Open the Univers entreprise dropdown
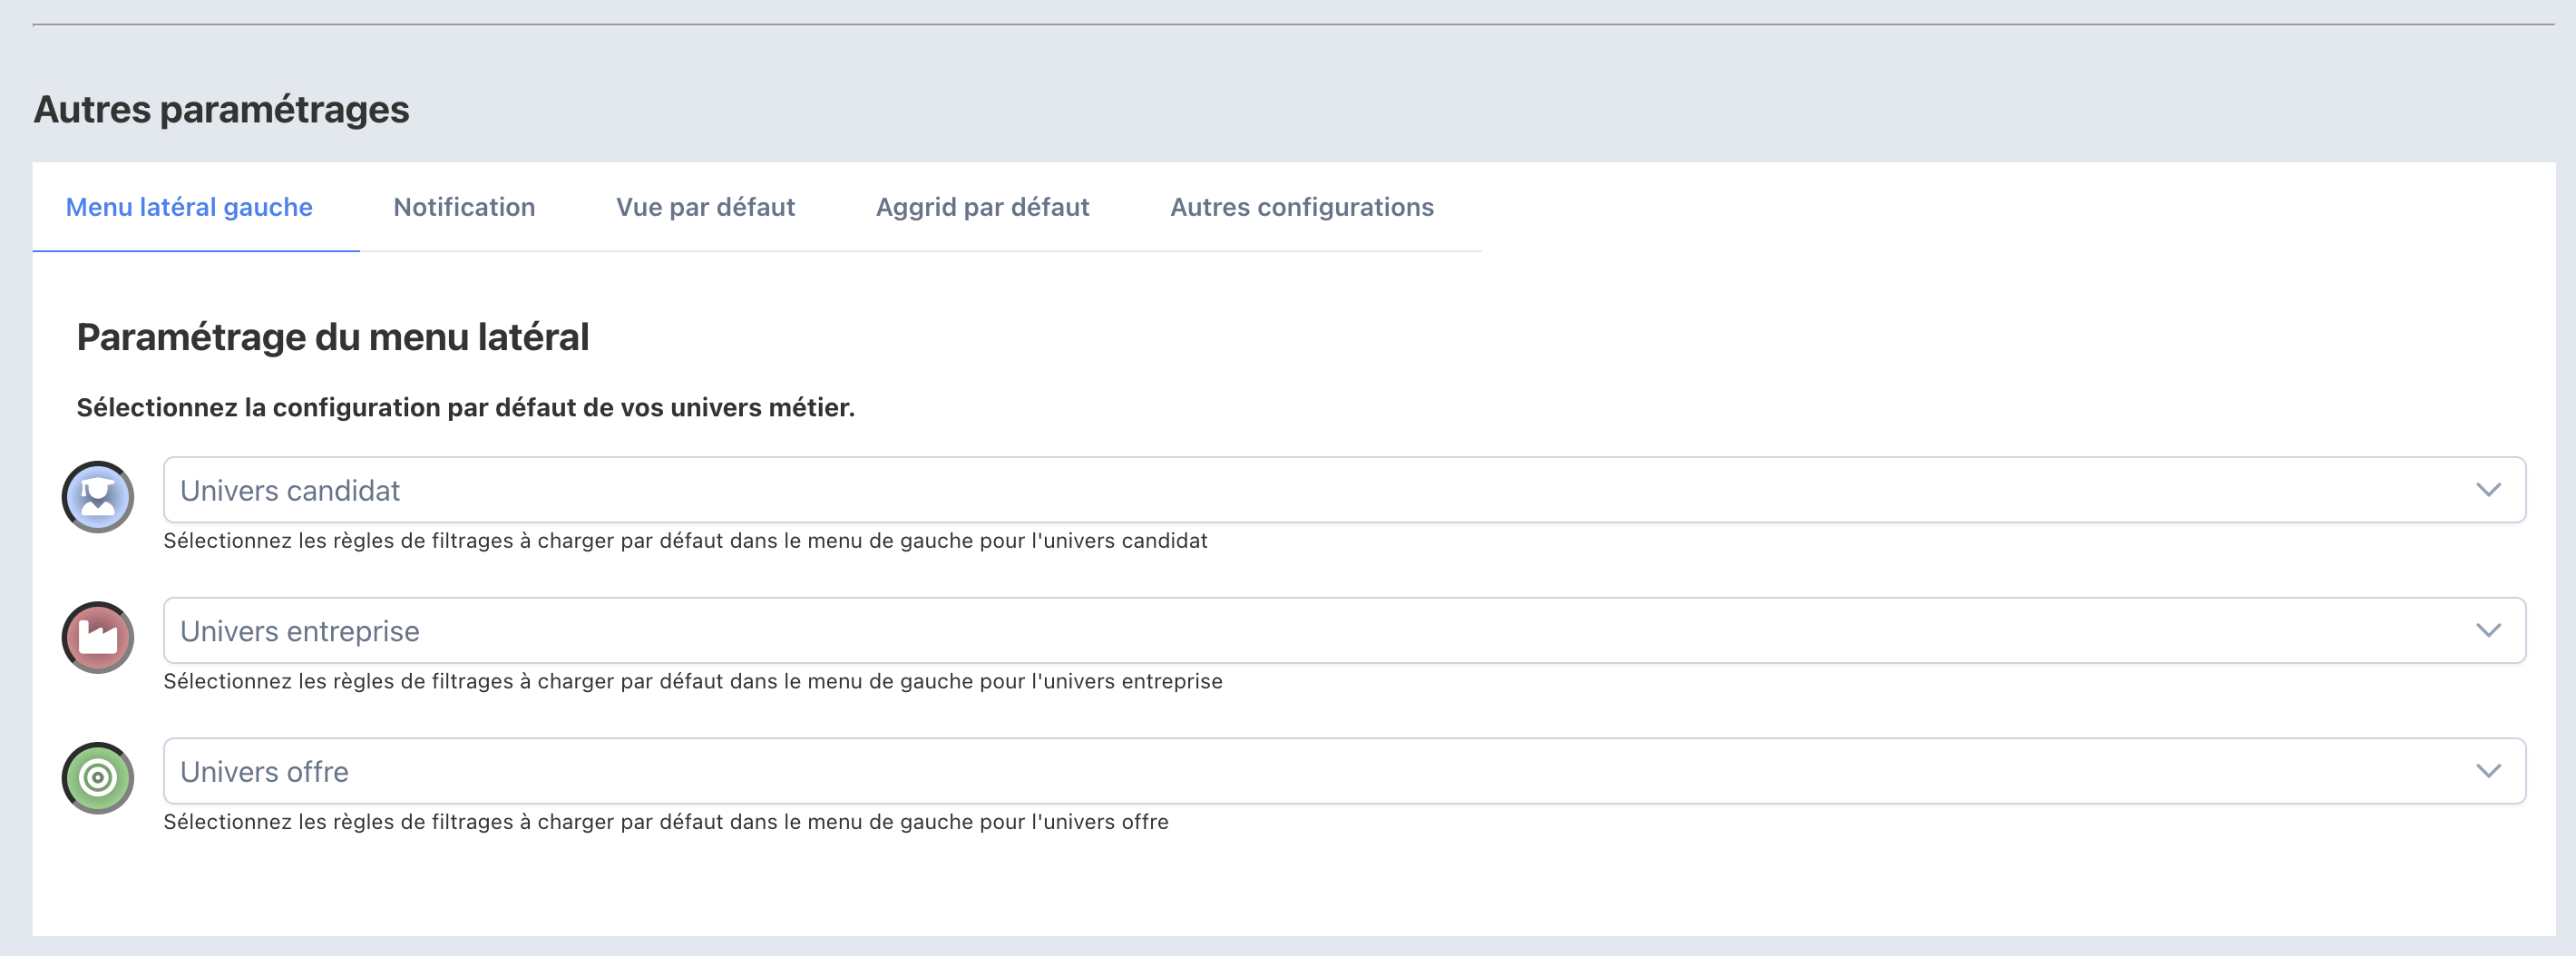Image resolution: width=2576 pixels, height=956 pixels. [1344, 631]
